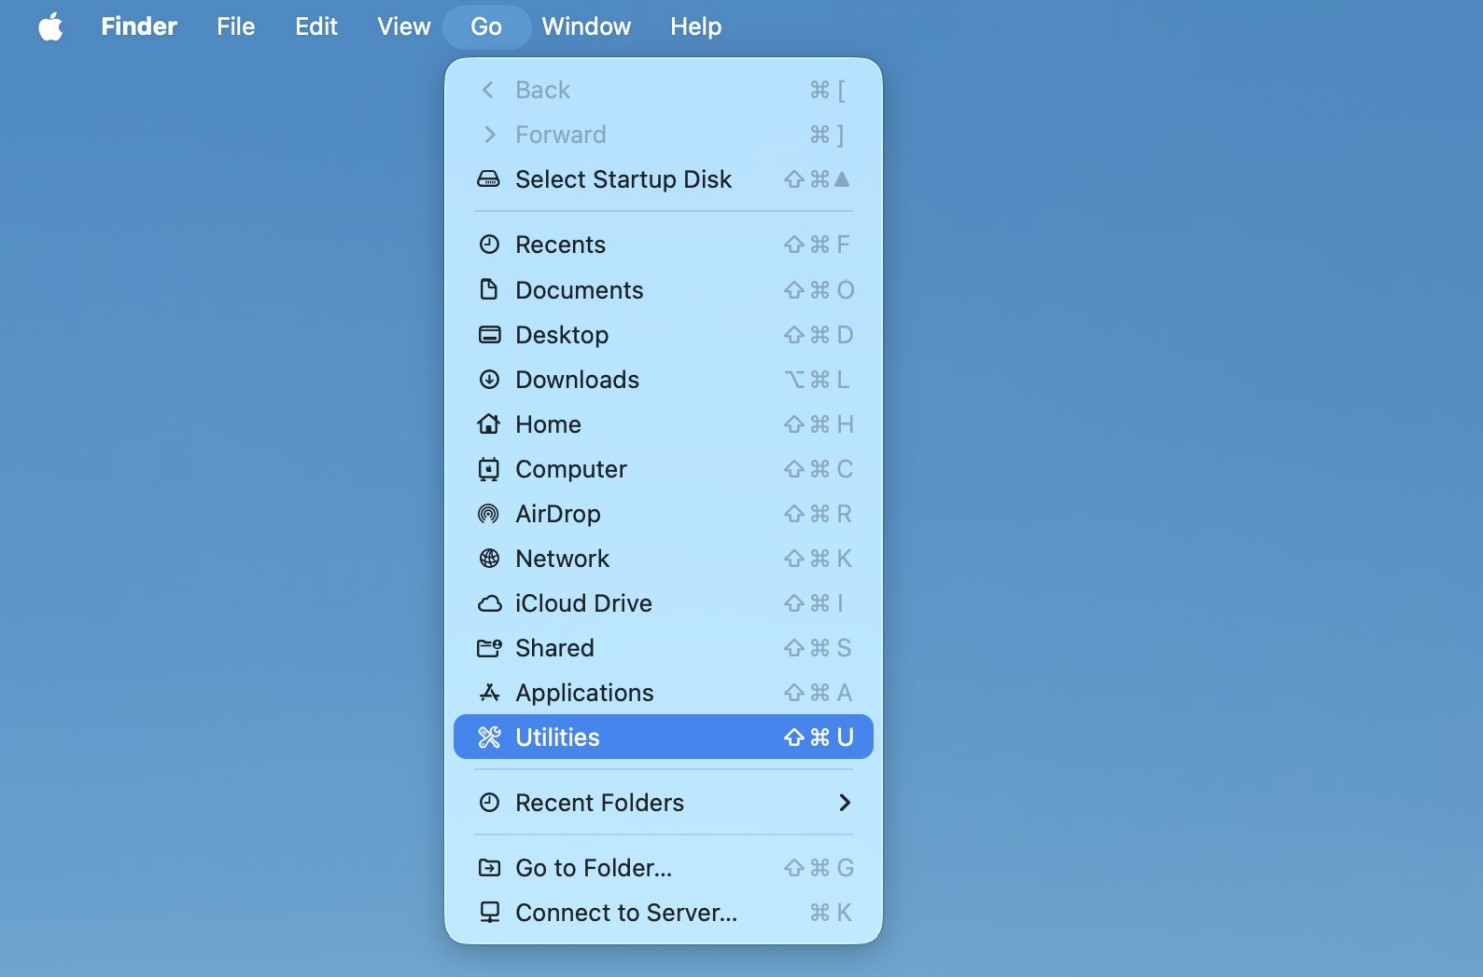Click the Connect to Server display icon
The image size is (1483, 977).
(x=489, y=912)
